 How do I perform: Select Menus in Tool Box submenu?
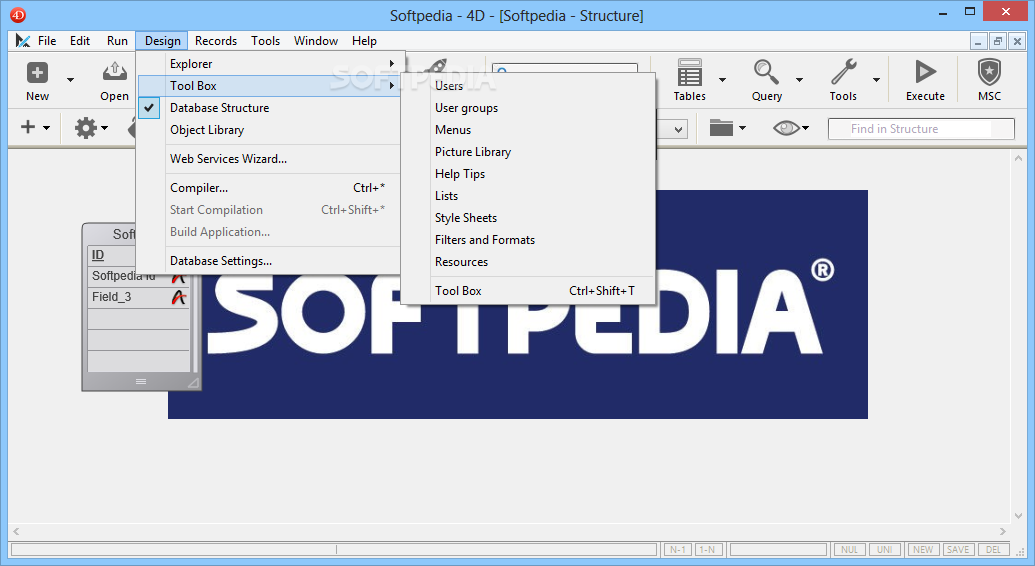[x=528, y=130]
